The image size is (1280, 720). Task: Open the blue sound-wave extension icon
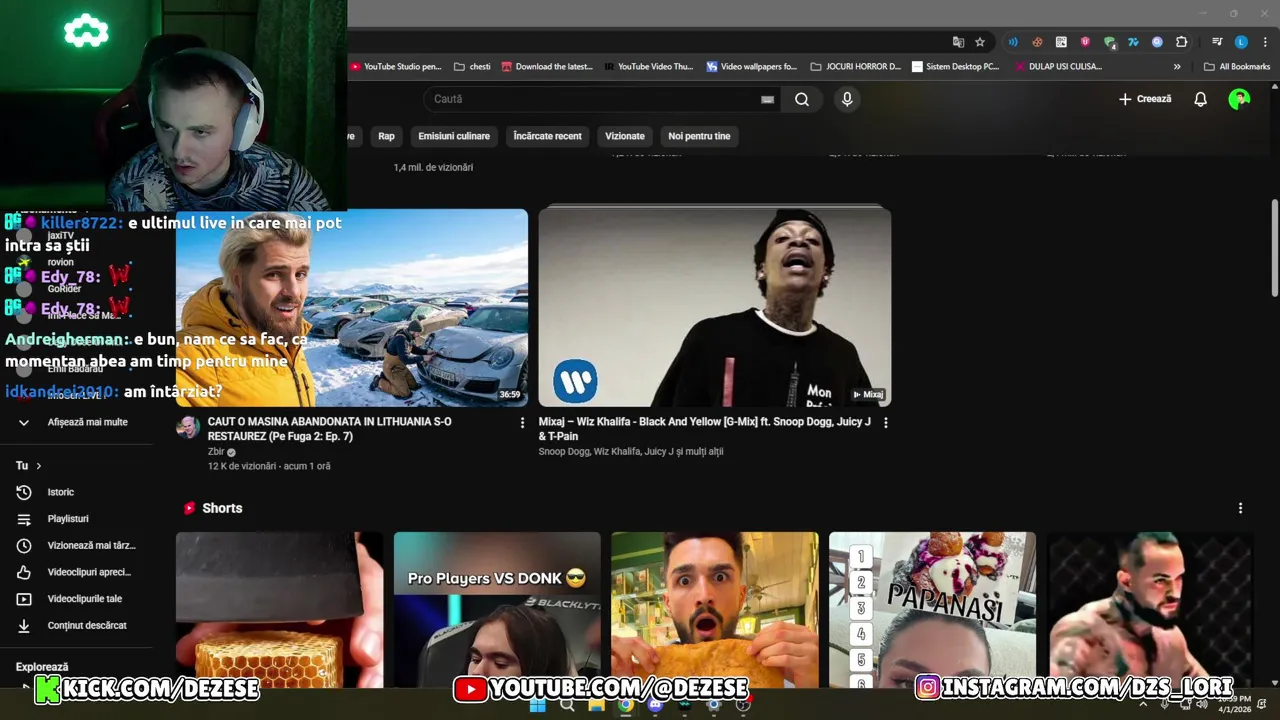[1013, 42]
